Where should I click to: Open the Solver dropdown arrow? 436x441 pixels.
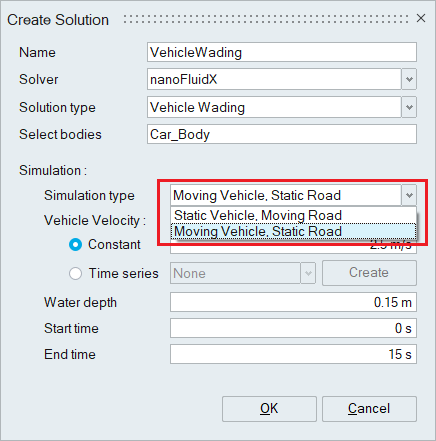click(x=409, y=79)
